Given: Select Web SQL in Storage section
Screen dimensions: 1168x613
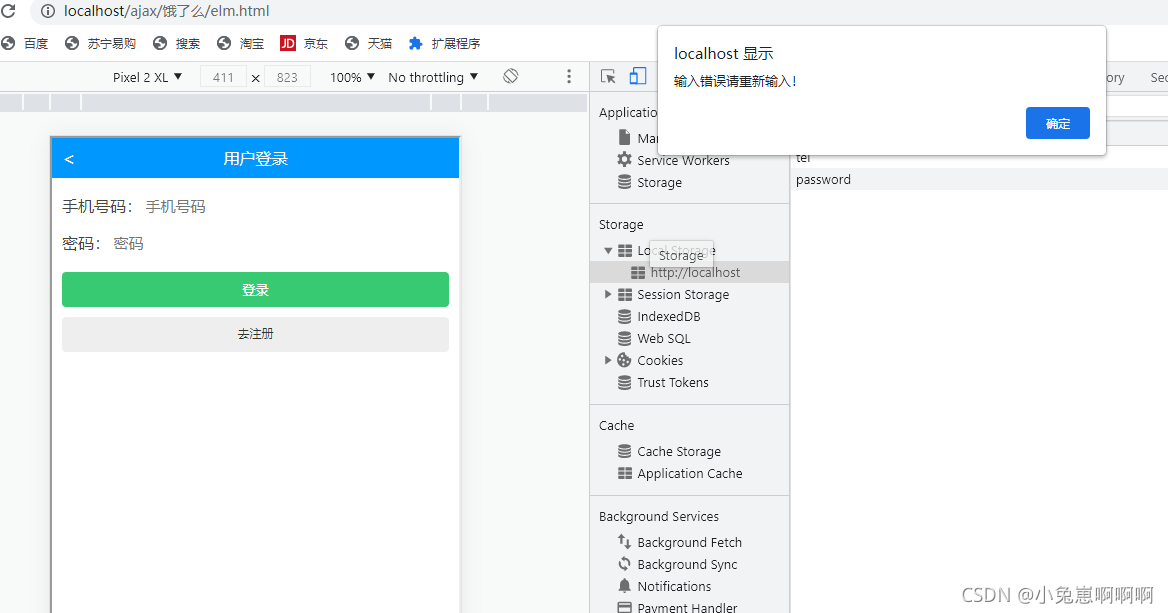Looking at the screenshot, I should tap(664, 339).
